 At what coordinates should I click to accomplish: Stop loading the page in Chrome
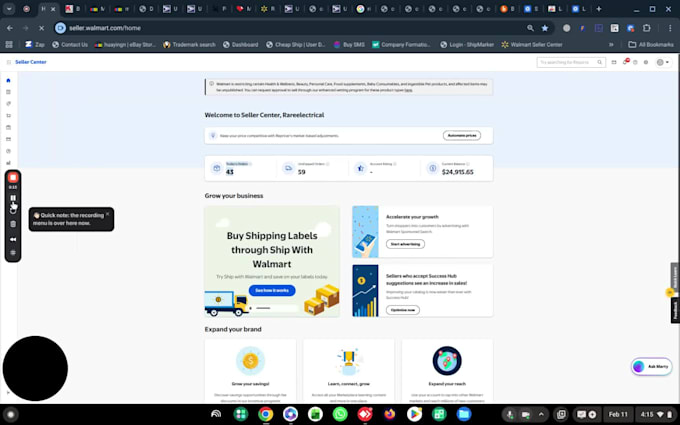pyautogui.click(x=41, y=28)
